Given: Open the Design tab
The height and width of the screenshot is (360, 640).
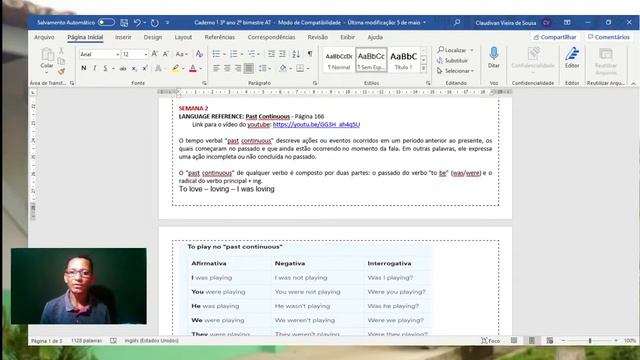Looking at the screenshot, I should click(x=153, y=37).
